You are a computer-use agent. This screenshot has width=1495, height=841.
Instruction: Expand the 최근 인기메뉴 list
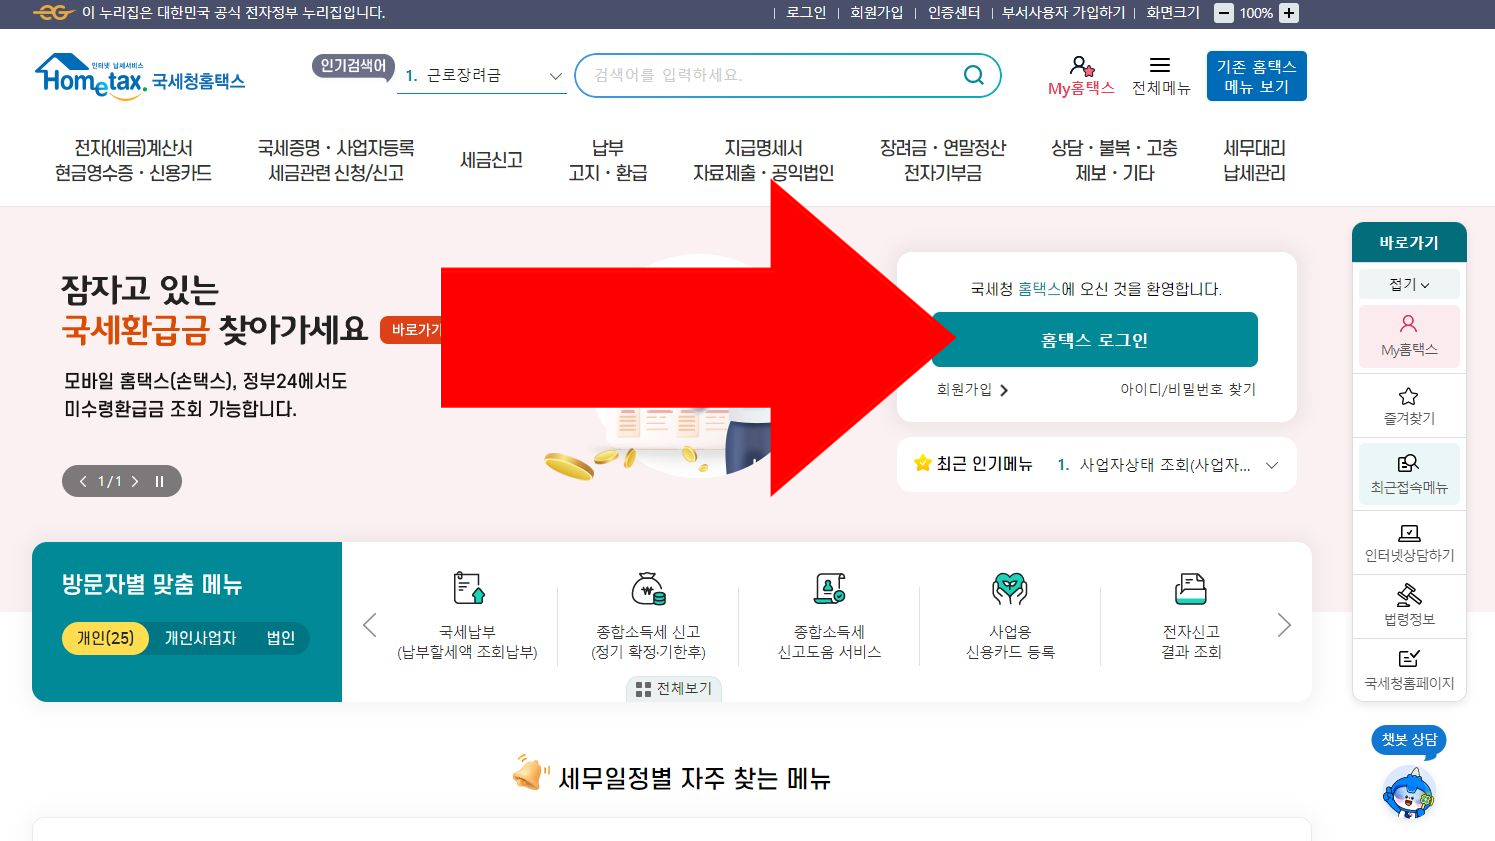(x=1272, y=464)
